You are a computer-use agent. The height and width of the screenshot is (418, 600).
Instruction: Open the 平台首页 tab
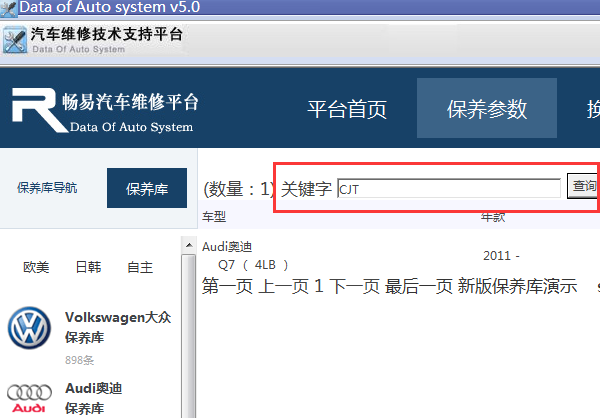[347, 109]
